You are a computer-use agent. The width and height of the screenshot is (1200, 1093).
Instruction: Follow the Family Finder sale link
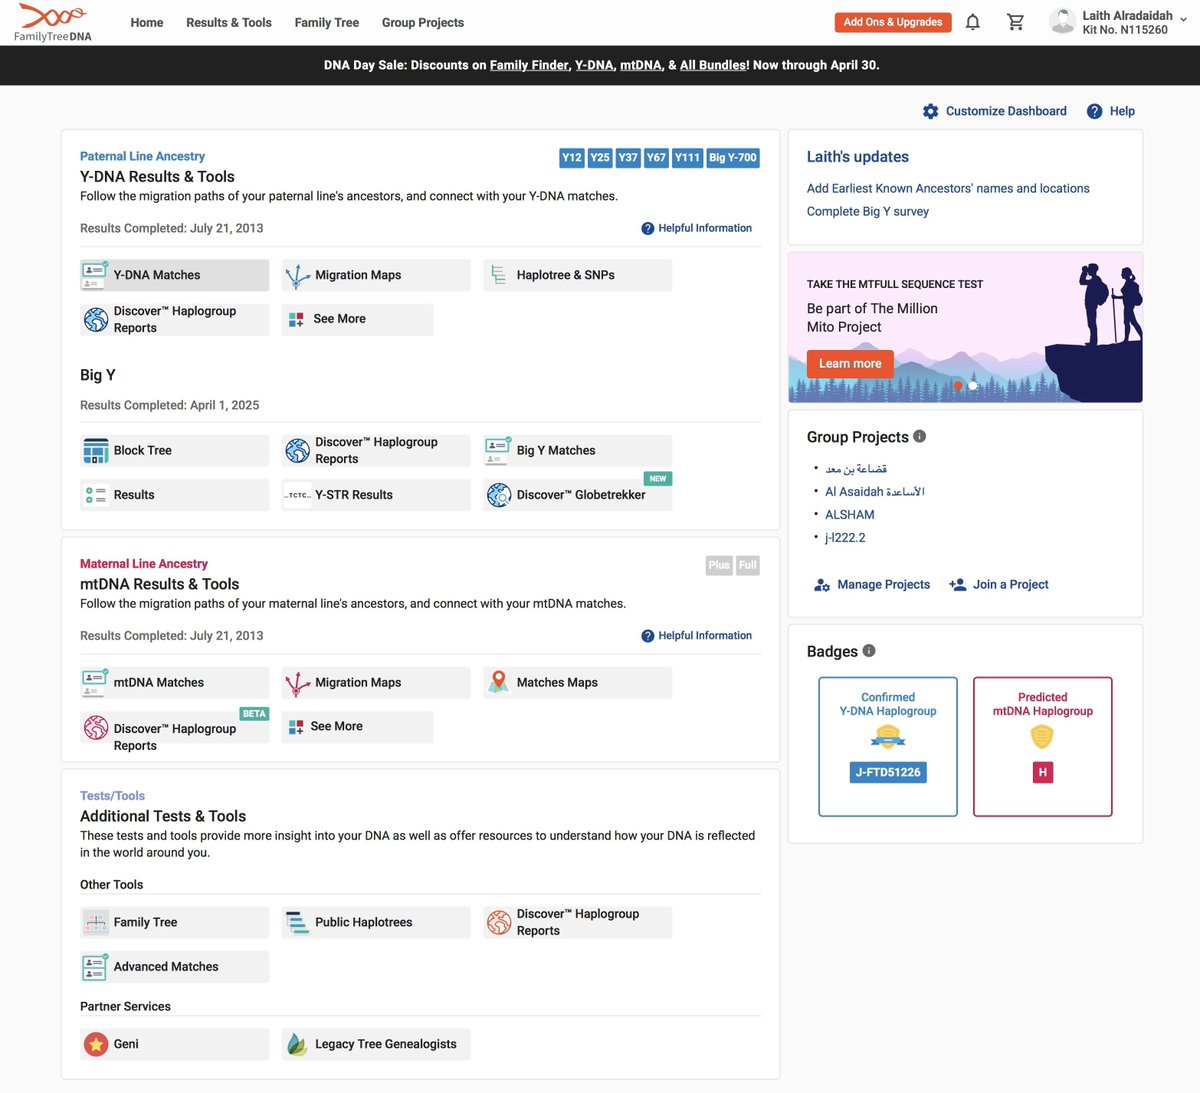click(529, 65)
